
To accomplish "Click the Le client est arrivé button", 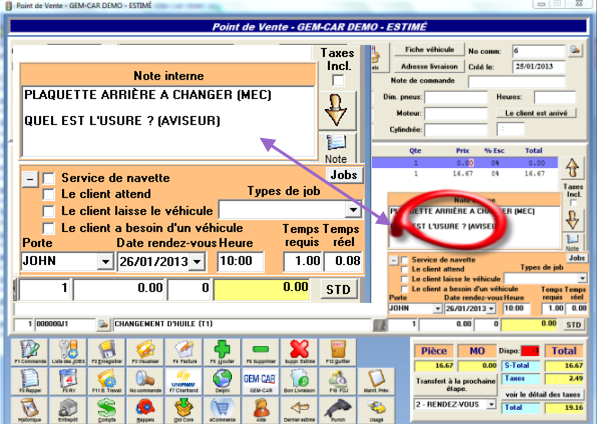I will pyautogui.click(x=536, y=113).
